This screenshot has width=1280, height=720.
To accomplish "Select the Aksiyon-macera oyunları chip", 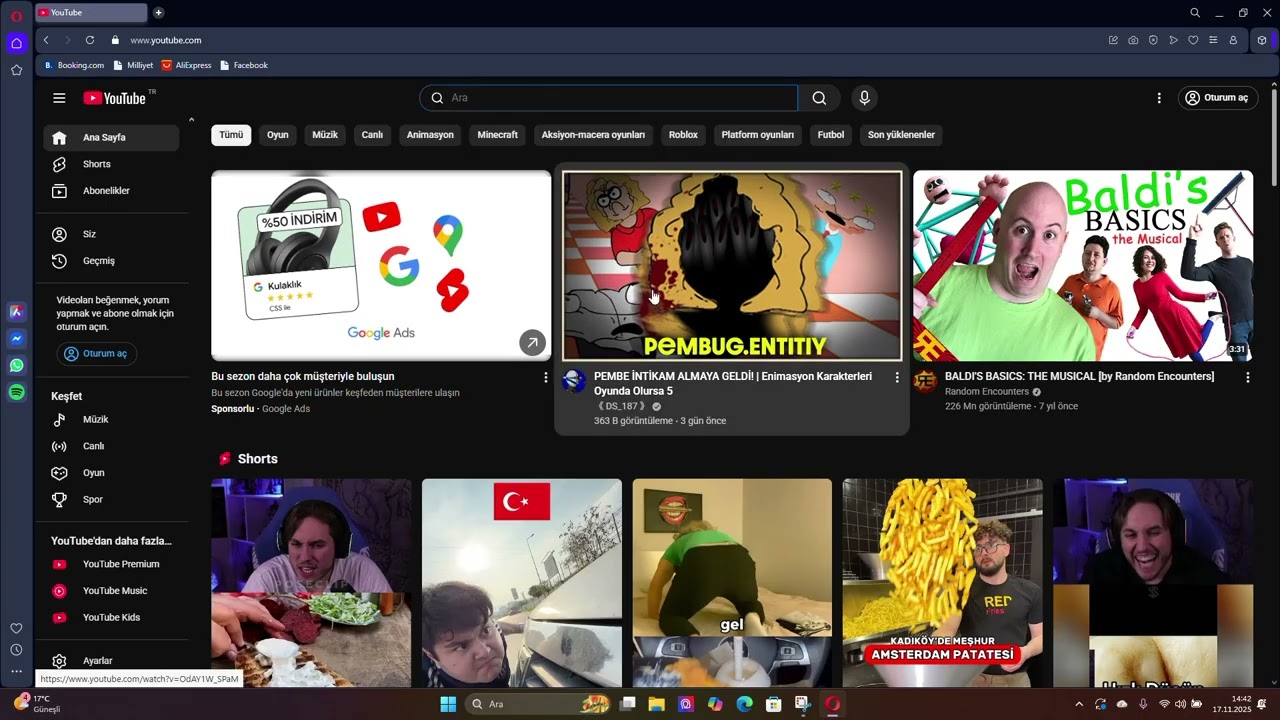I will click(593, 135).
